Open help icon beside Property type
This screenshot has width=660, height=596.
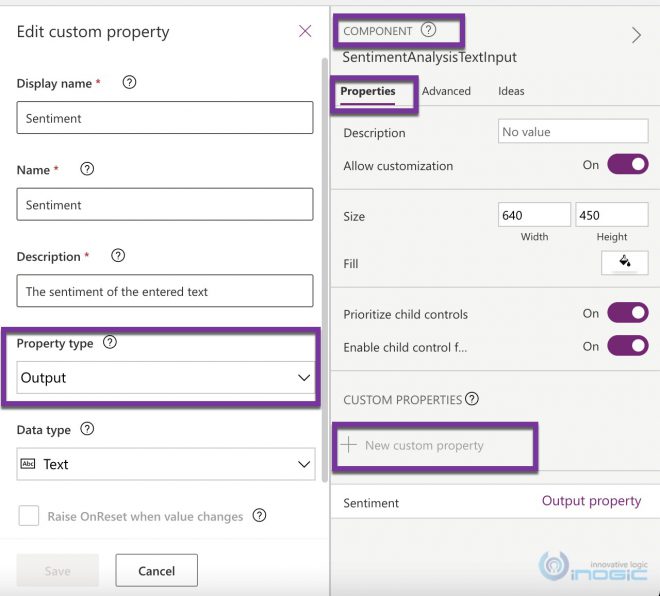coord(110,342)
